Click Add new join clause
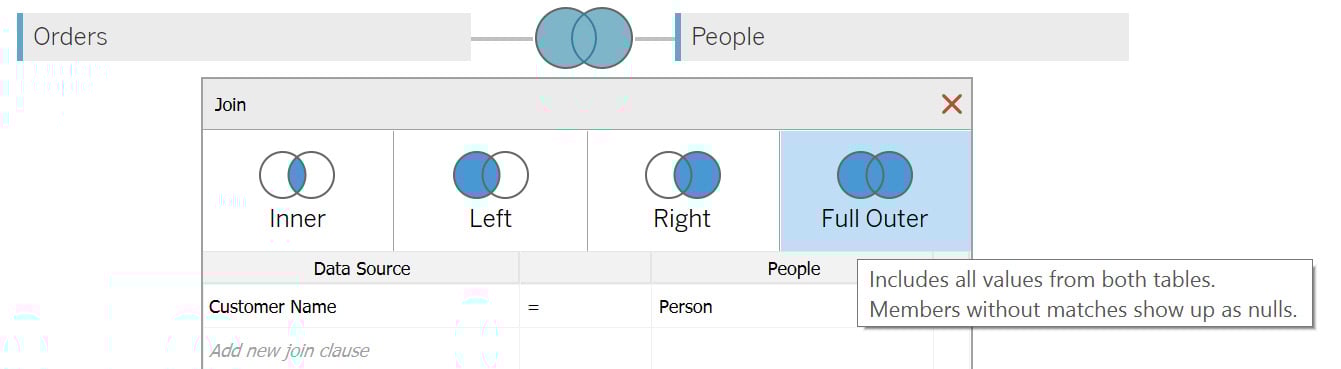The width and height of the screenshot is (1341, 369). coord(289,351)
